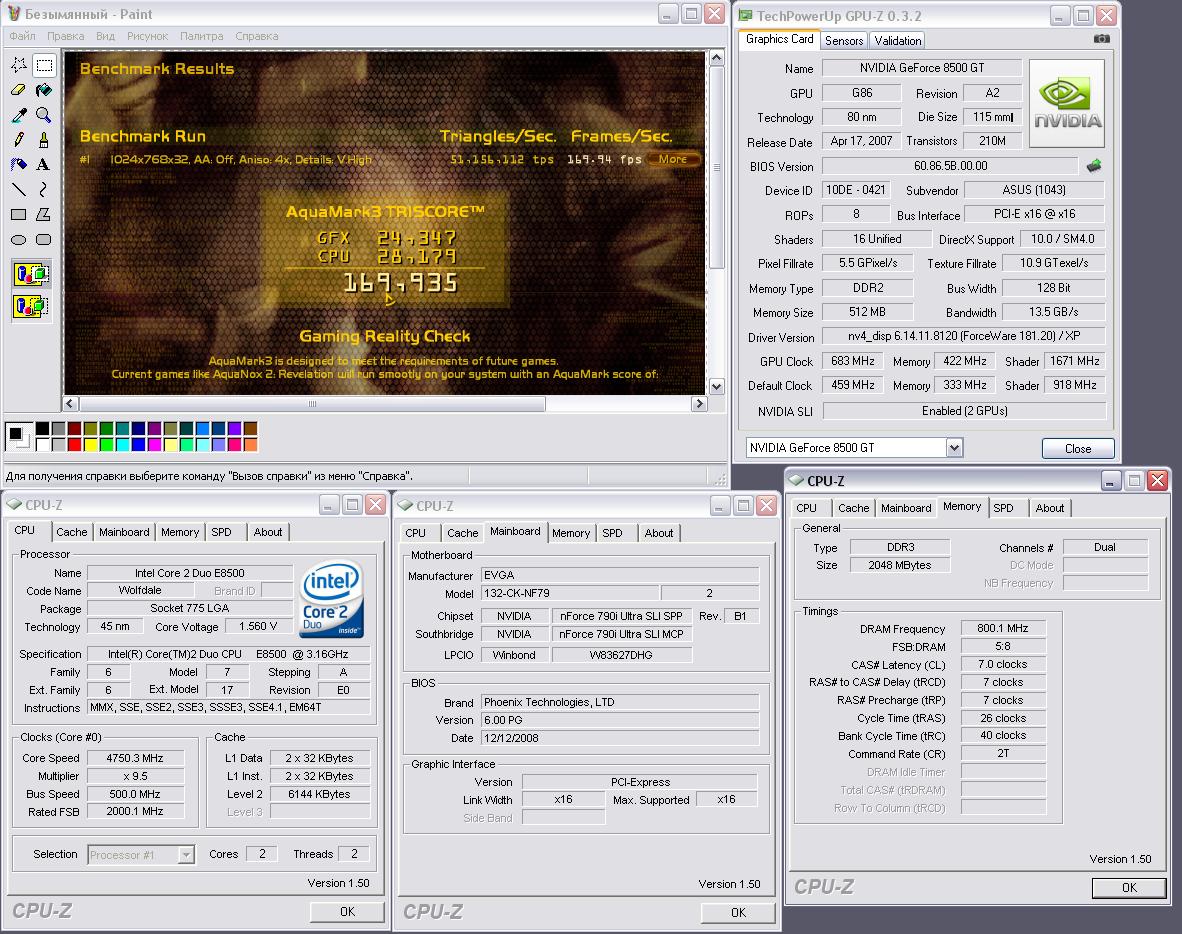Click the GPU Clock value 683 MHz

[x=853, y=361]
